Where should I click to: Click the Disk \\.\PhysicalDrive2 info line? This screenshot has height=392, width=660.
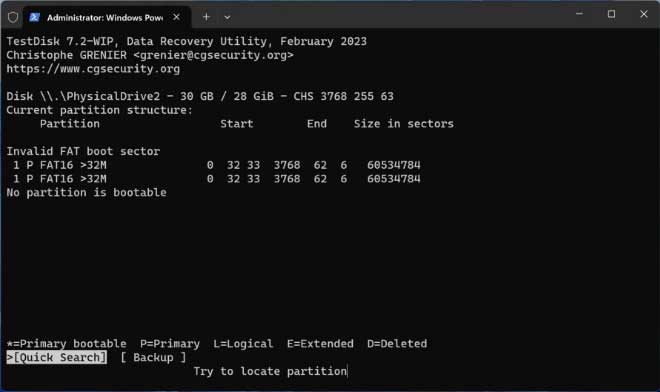pyautogui.click(x=200, y=96)
